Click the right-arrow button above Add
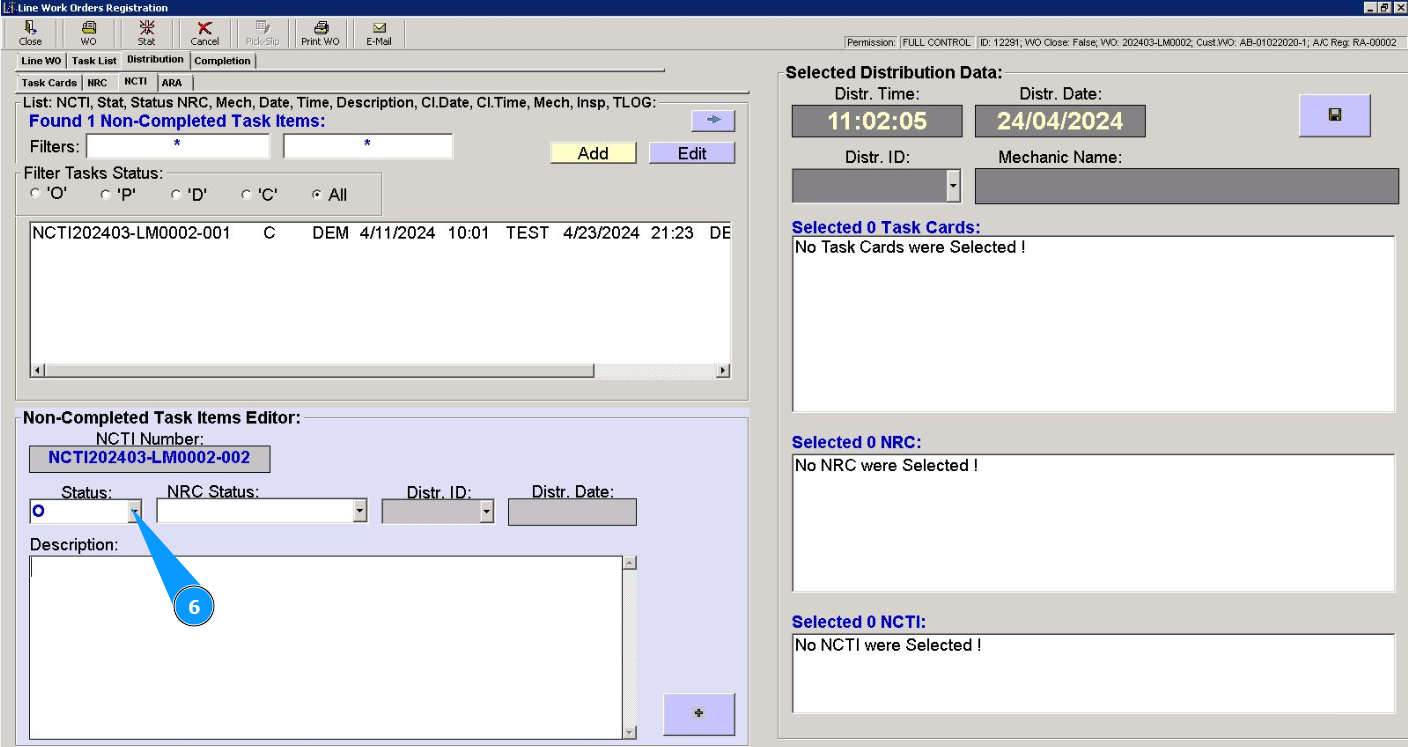 713,121
